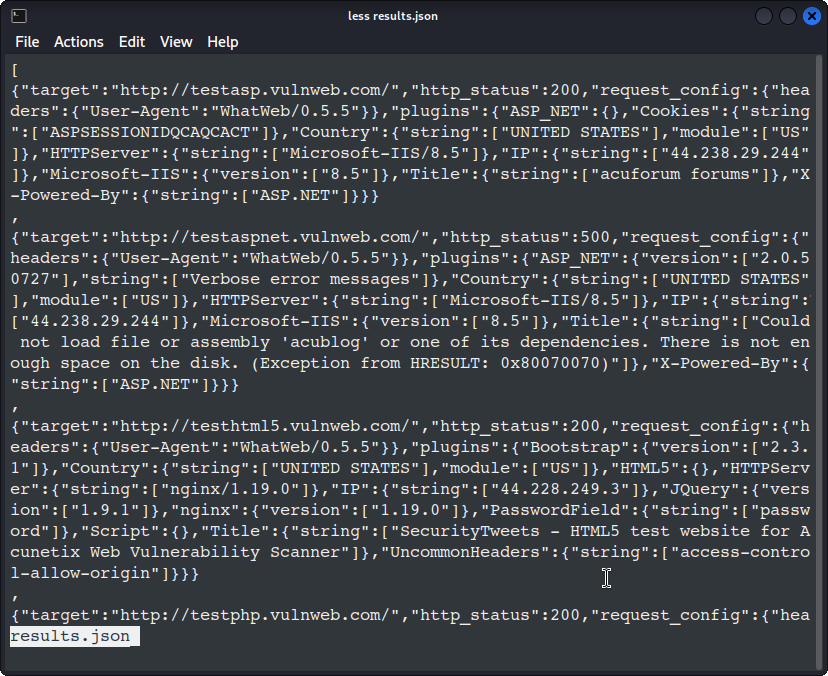
Task: Open the Edit menu
Action: pyautogui.click(x=132, y=42)
